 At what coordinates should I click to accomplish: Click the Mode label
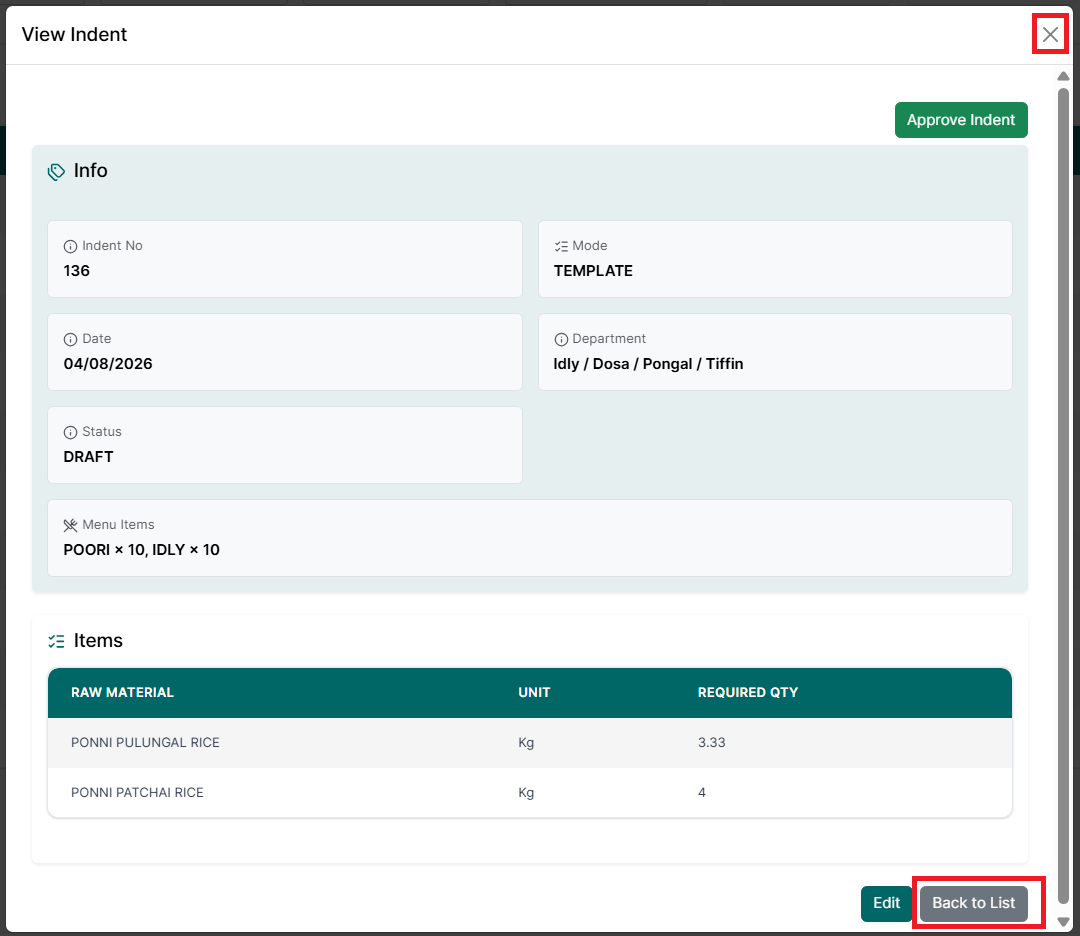[590, 246]
